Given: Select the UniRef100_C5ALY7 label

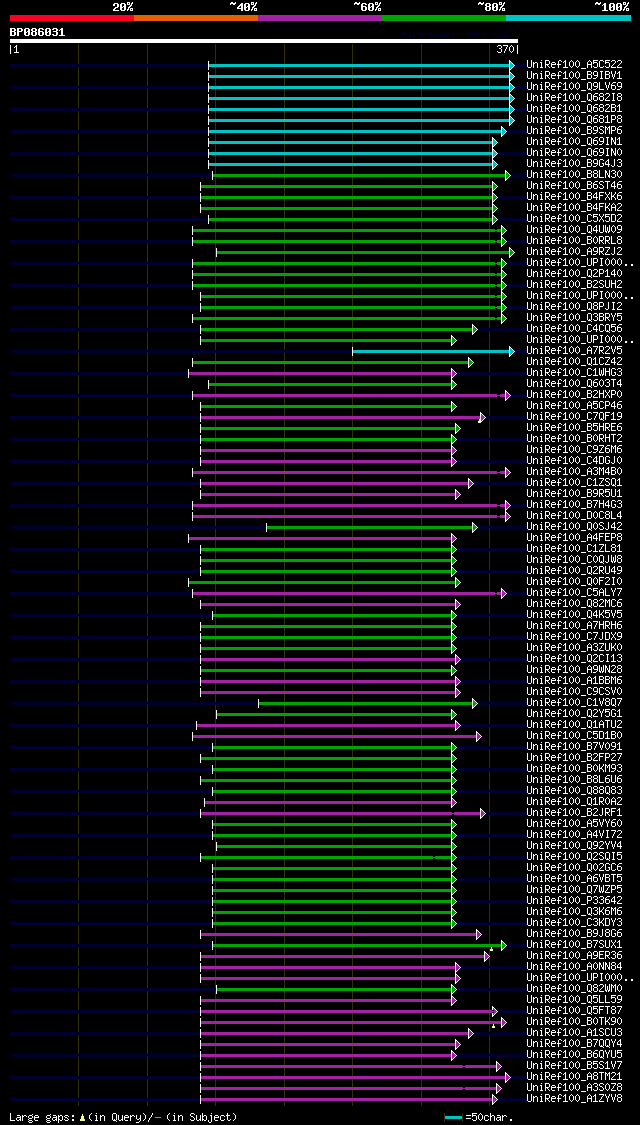Looking at the screenshot, I should point(574,592).
